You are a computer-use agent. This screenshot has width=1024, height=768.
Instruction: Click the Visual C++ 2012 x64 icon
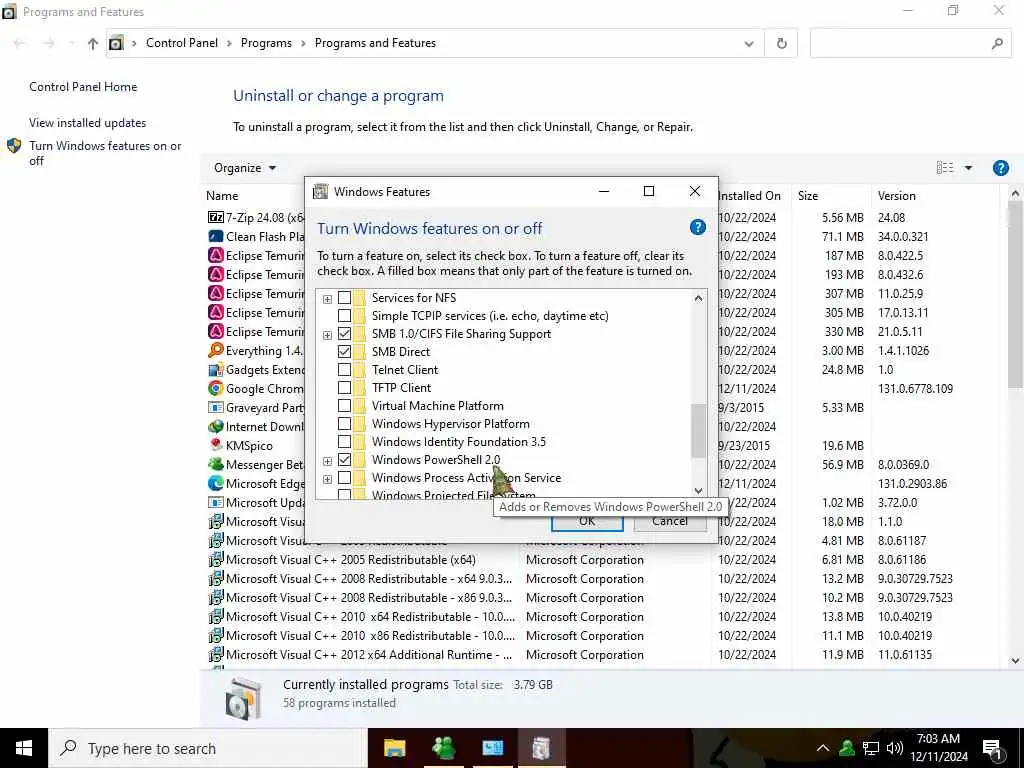pyautogui.click(x=216, y=654)
